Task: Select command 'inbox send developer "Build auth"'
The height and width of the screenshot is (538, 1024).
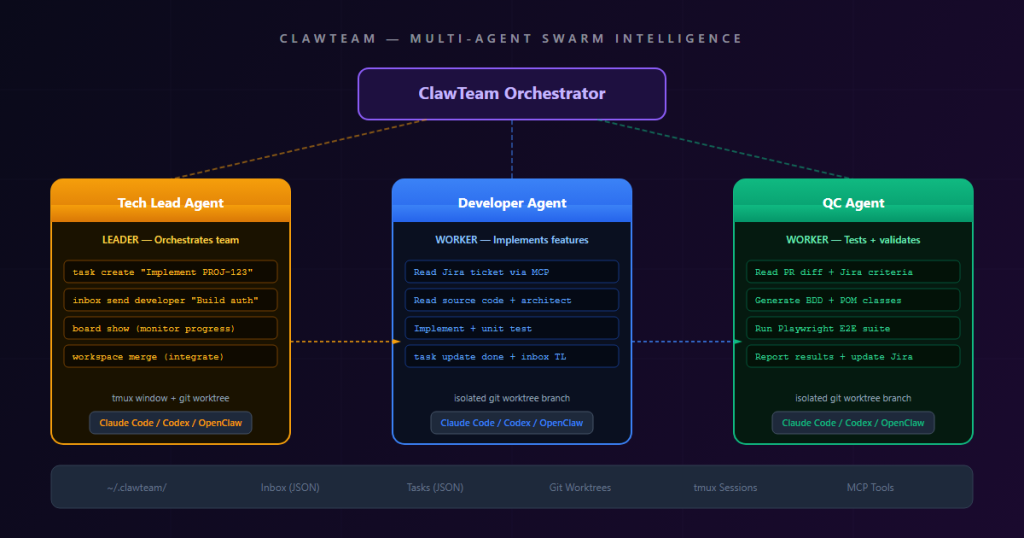Action: [x=170, y=300]
